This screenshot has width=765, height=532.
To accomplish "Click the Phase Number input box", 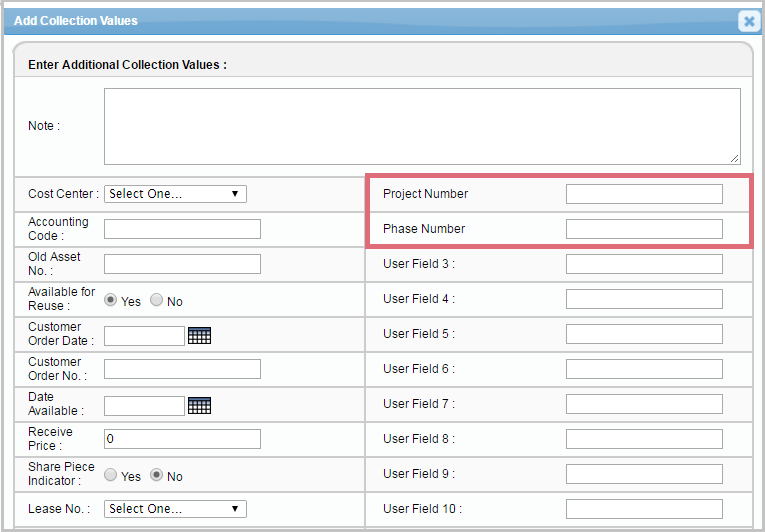I will (x=643, y=229).
